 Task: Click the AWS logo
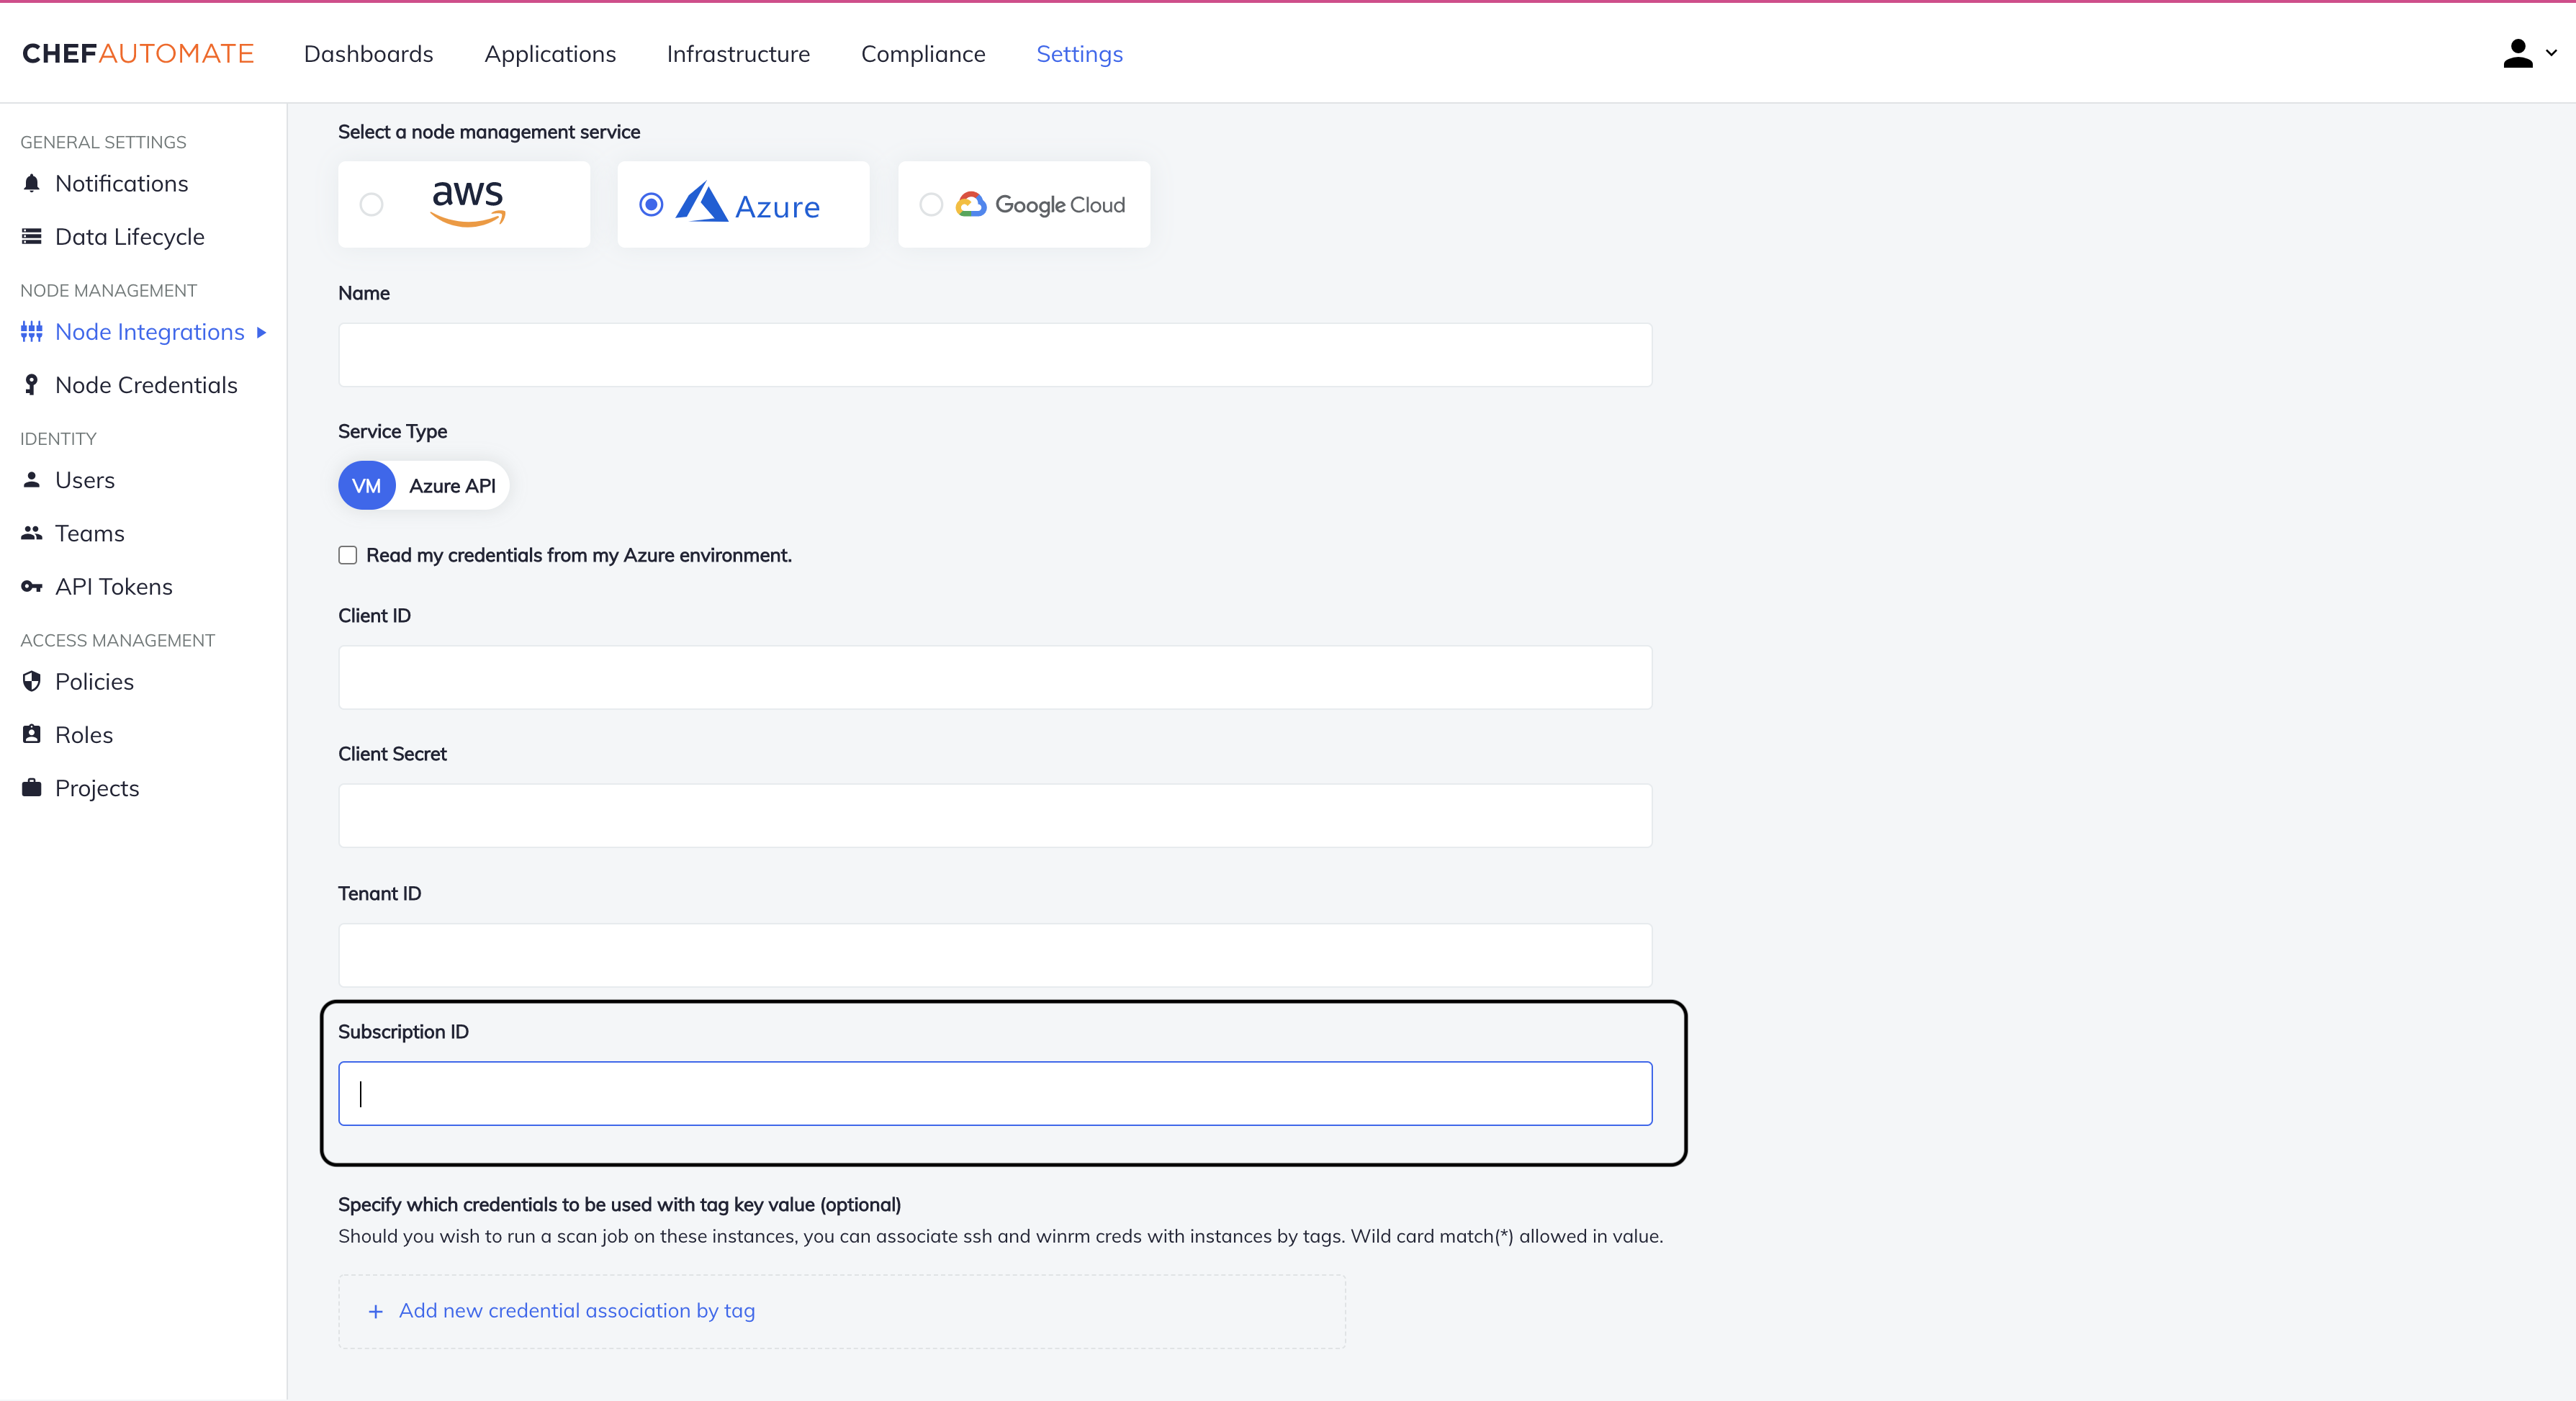467,204
